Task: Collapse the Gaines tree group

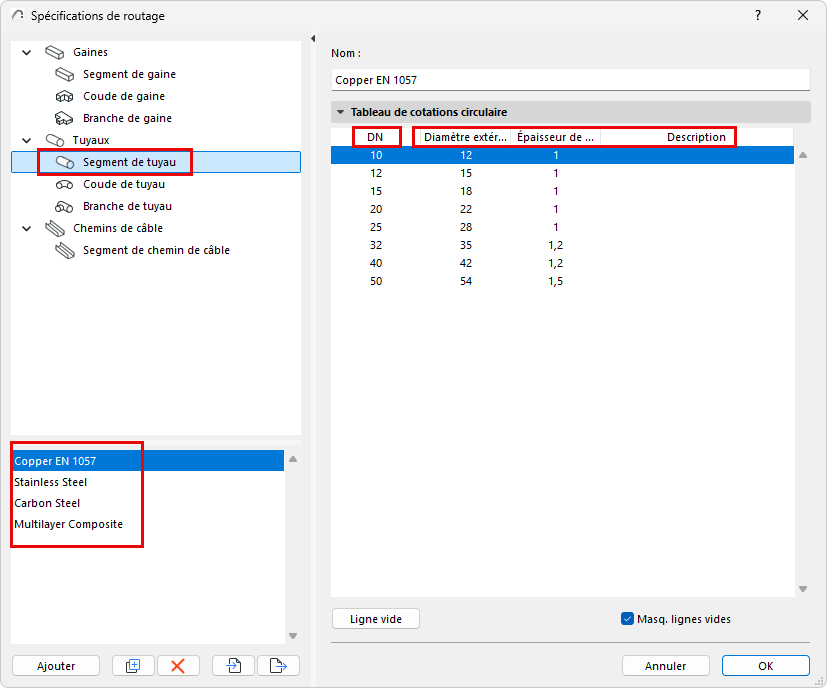Action: point(26,52)
